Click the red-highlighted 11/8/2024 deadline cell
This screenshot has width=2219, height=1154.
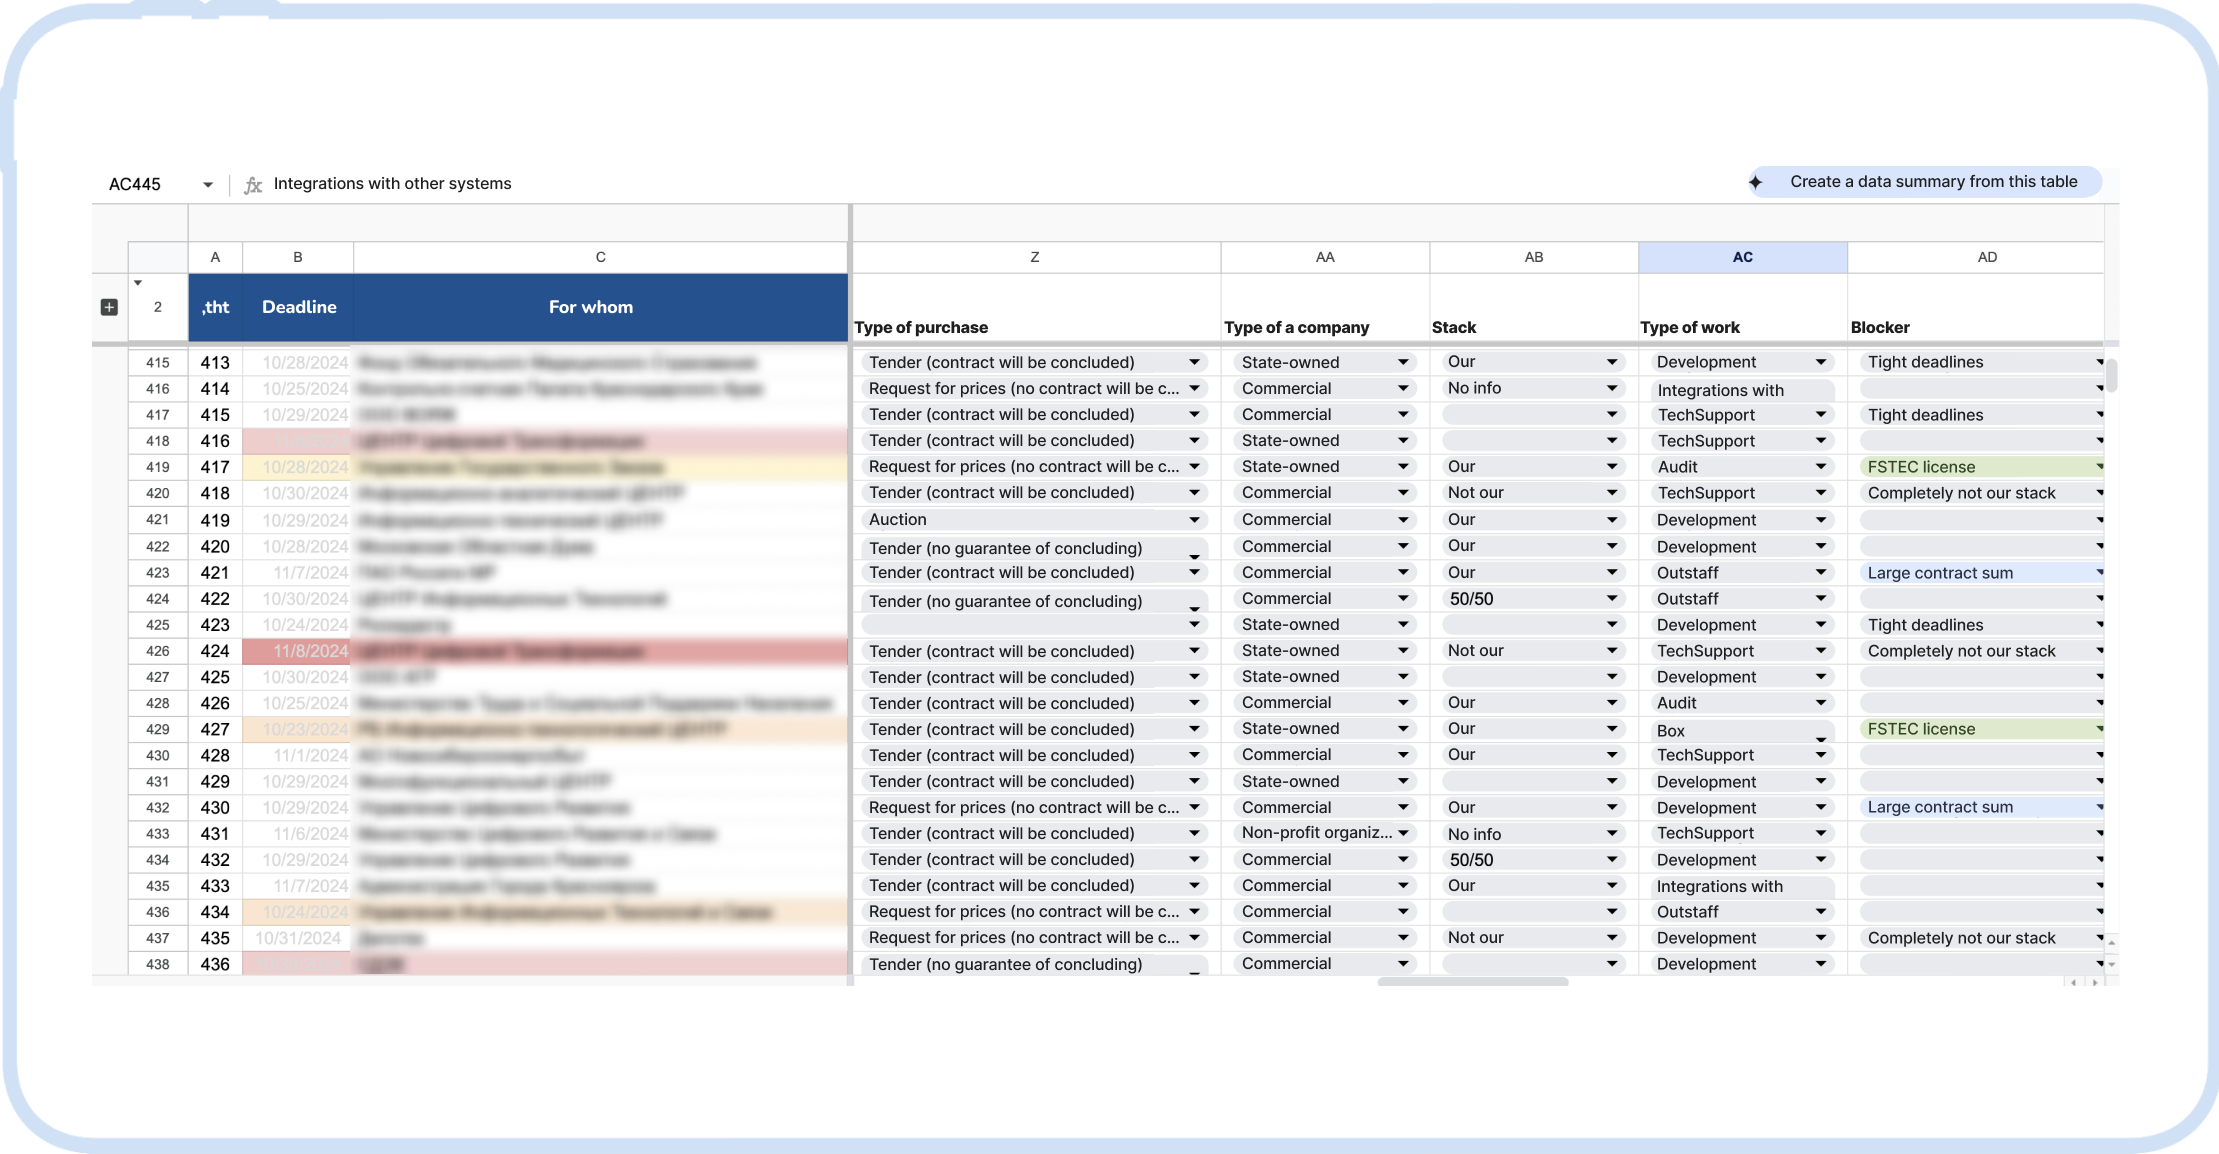(298, 651)
